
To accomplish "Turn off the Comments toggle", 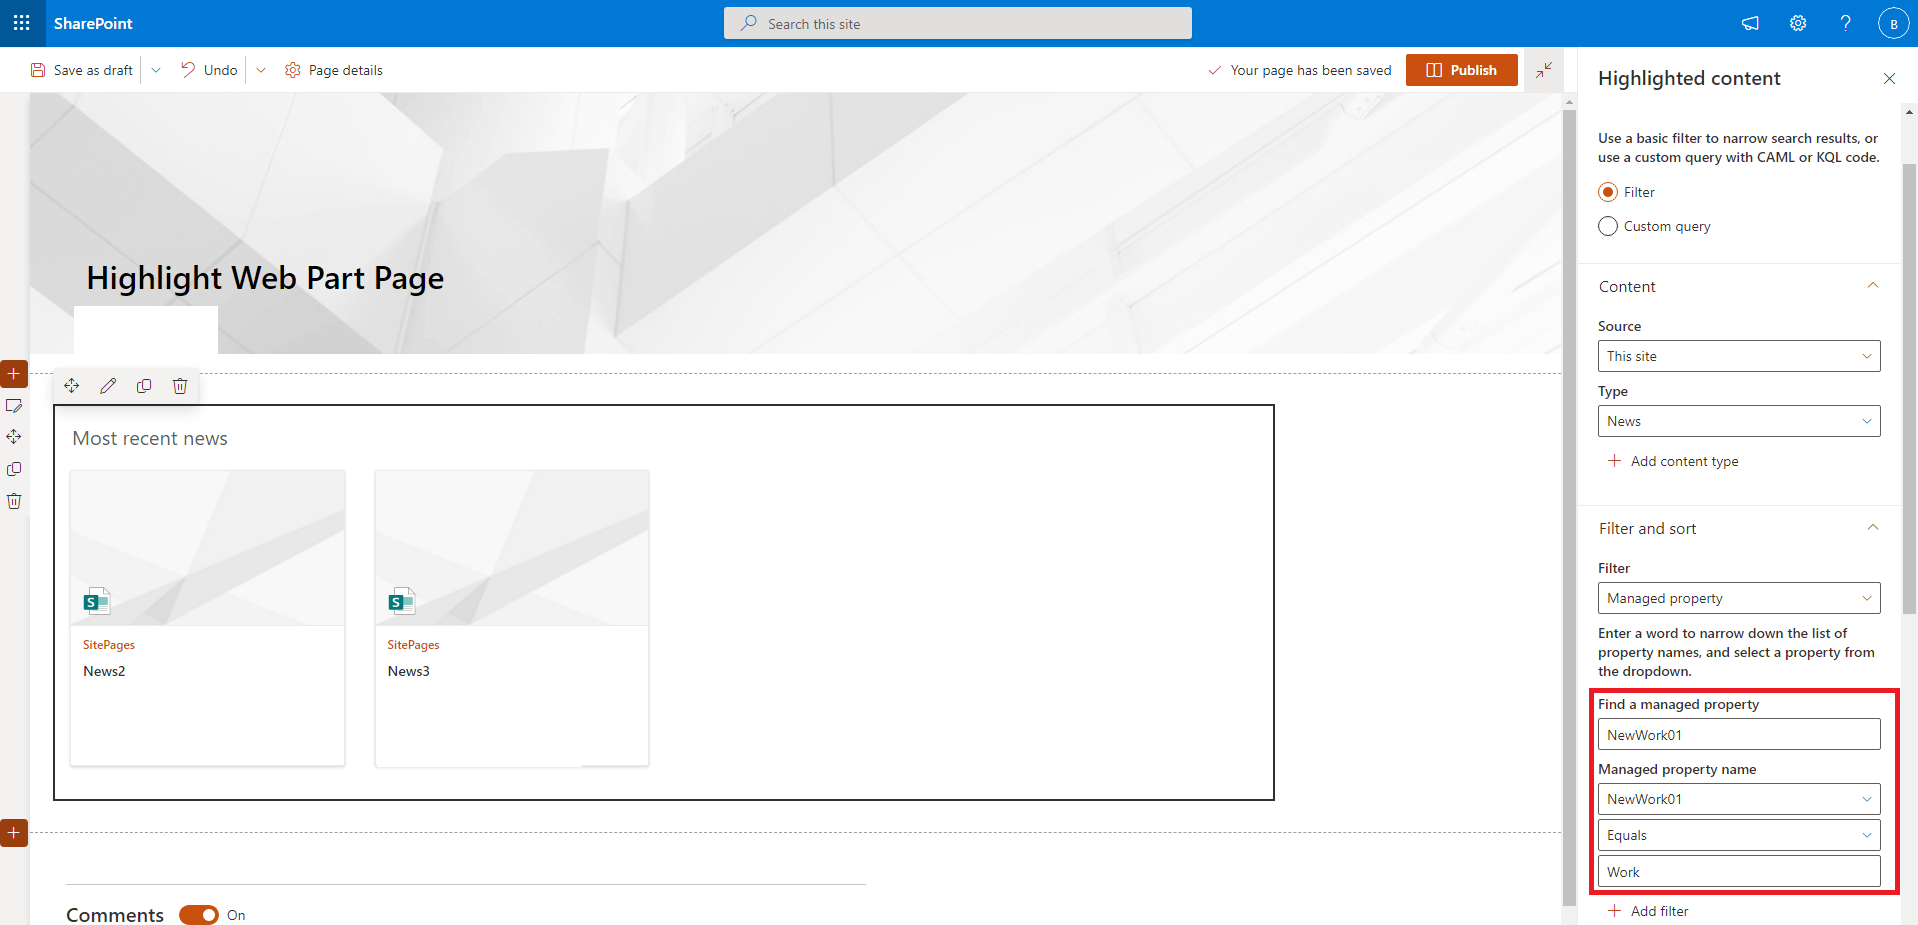I will (199, 915).
